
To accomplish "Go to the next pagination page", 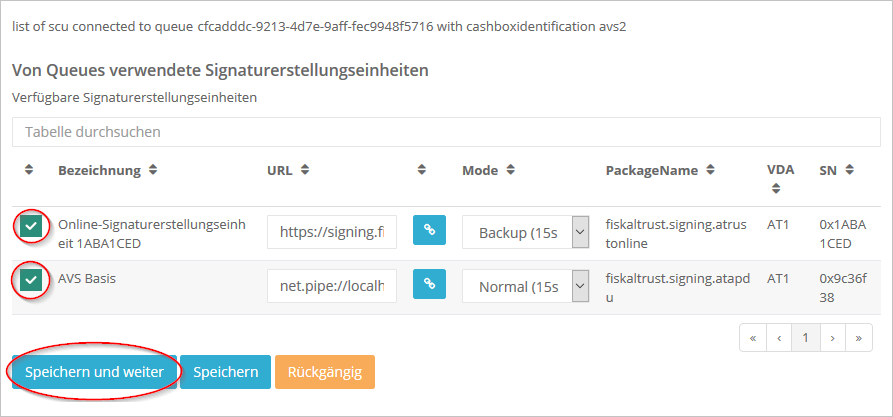I will click(832, 338).
